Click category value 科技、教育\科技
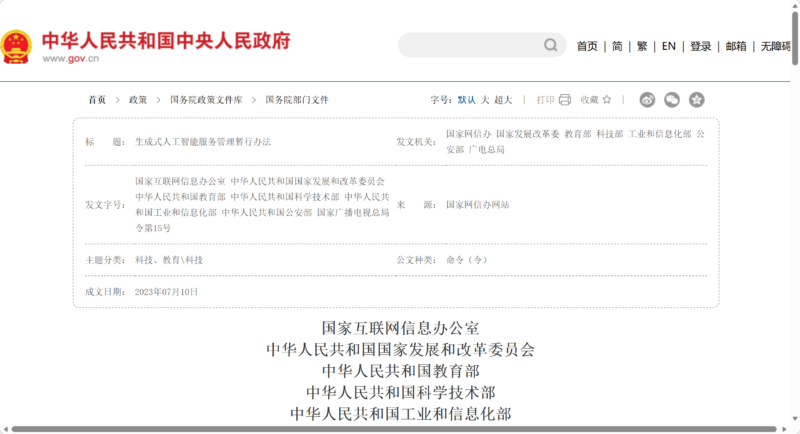Viewport: 800px width, 434px height. tap(169, 260)
